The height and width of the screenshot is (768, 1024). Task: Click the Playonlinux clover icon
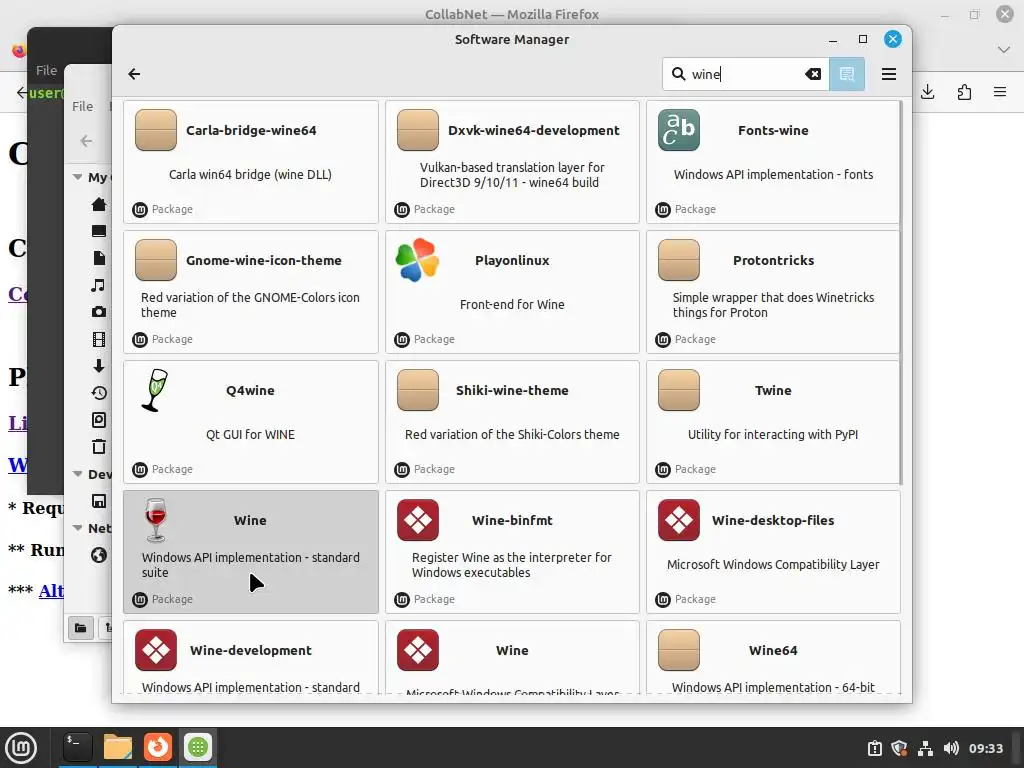[x=417, y=260]
